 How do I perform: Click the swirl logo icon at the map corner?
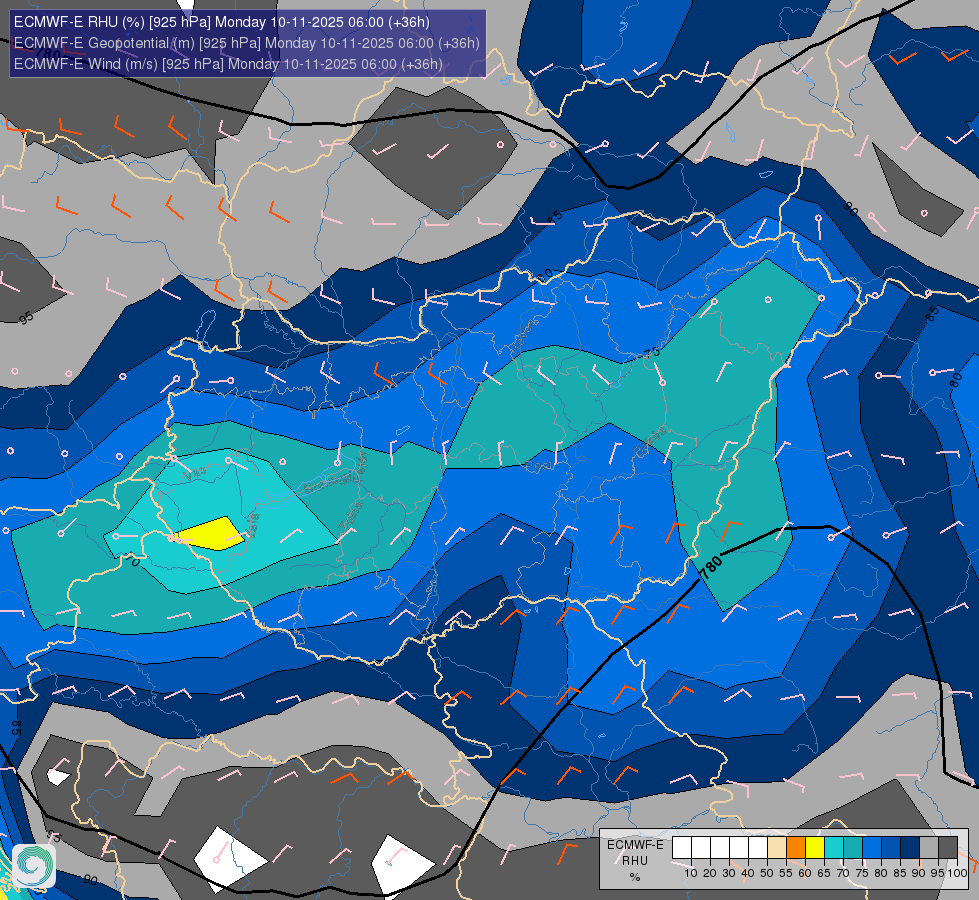(x=33, y=866)
